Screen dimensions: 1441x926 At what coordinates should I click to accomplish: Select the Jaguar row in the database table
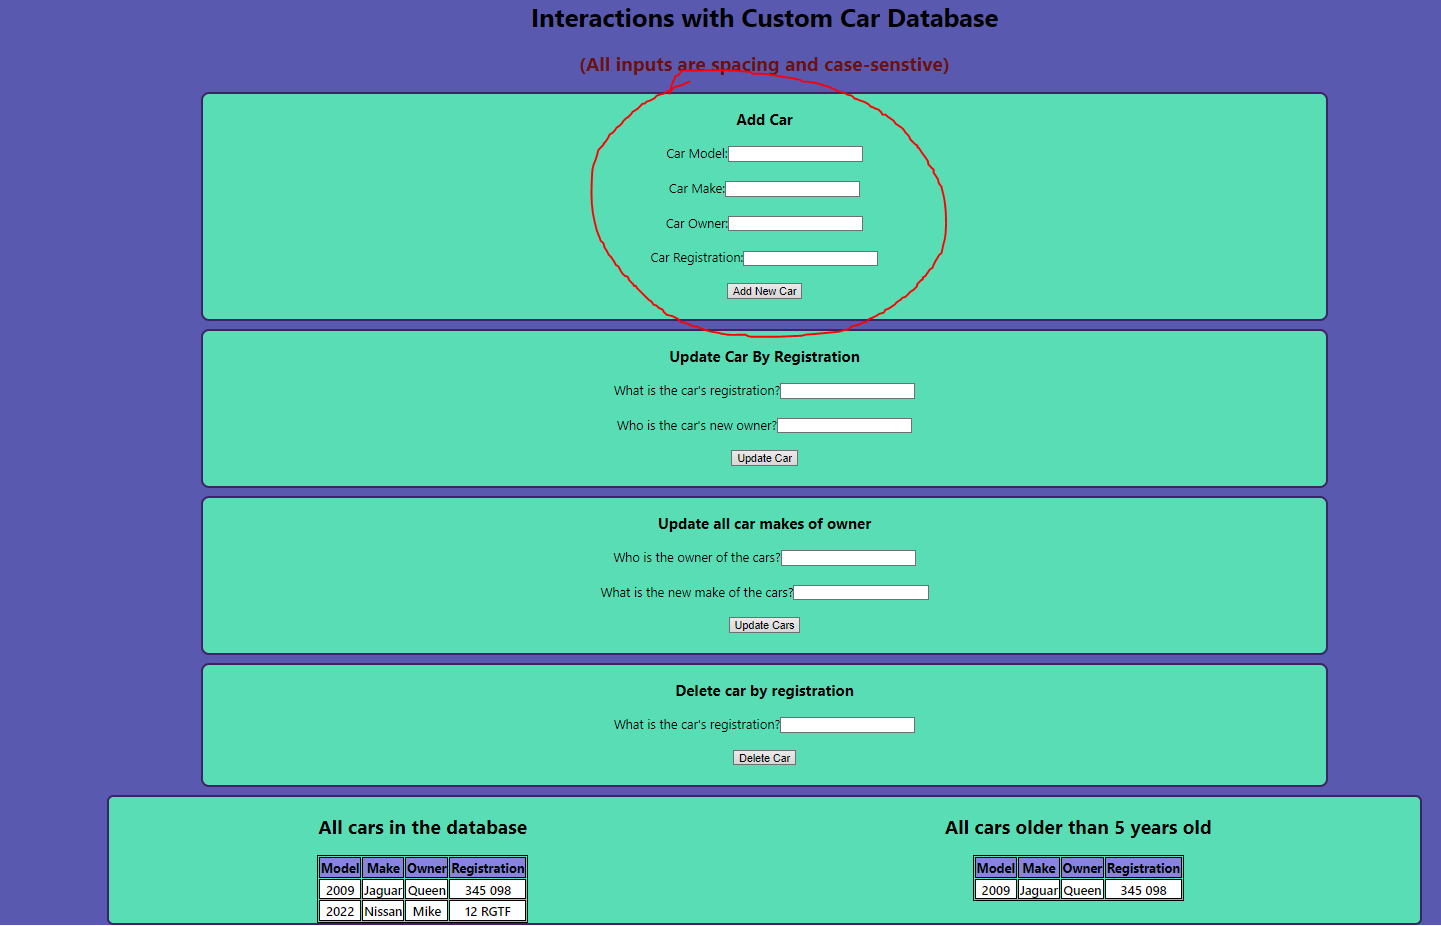pyautogui.click(x=382, y=889)
